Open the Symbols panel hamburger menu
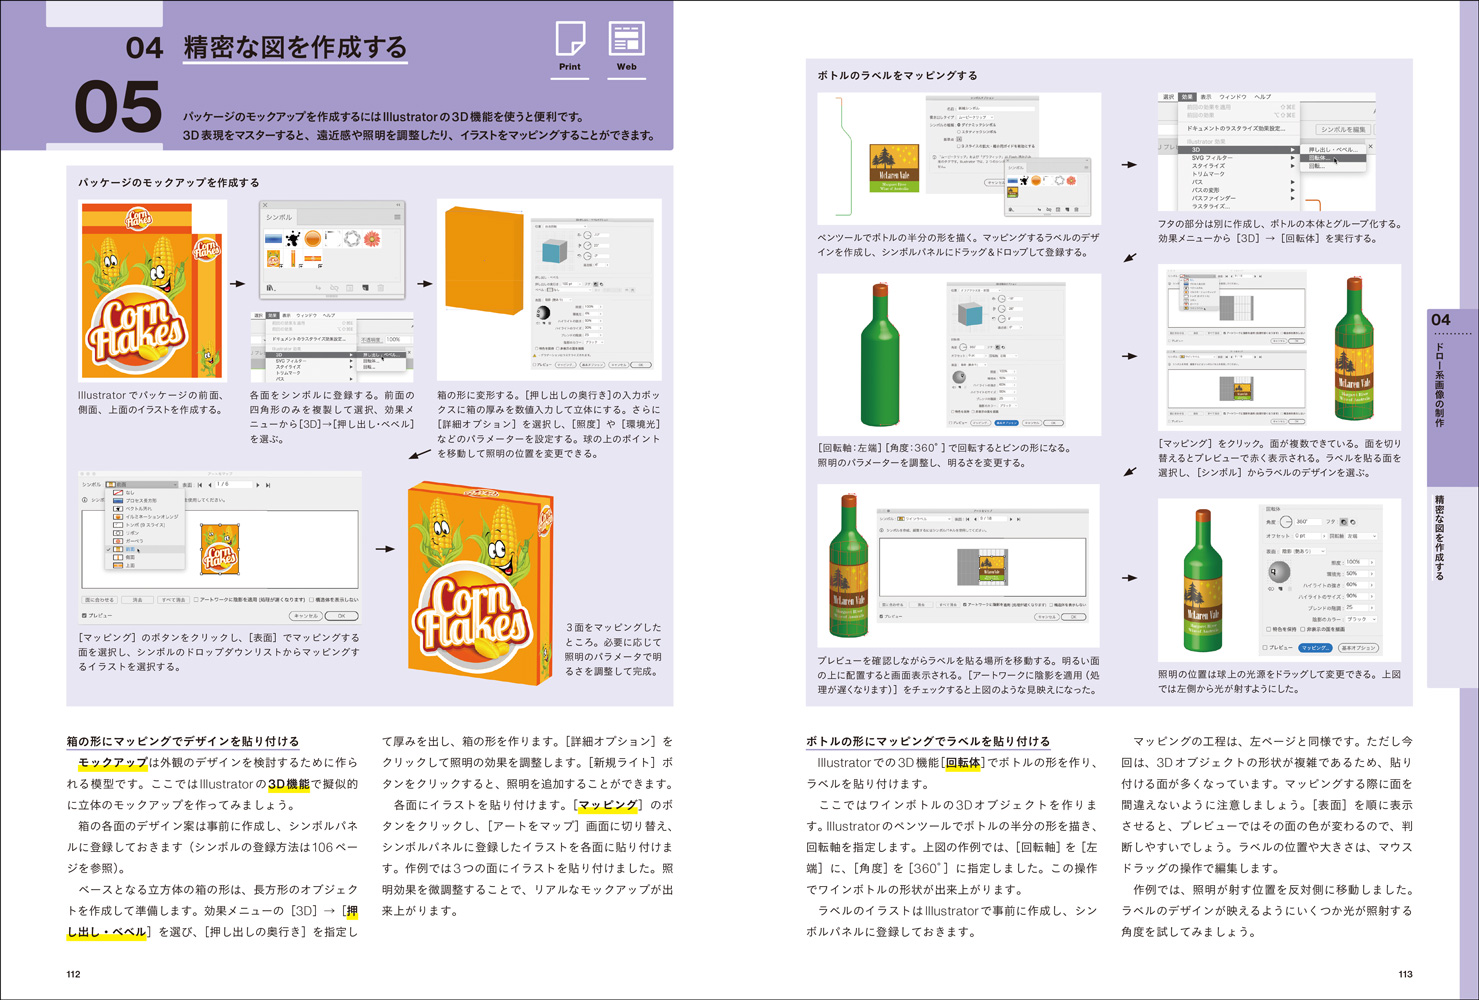The width and height of the screenshot is (1479, 1000). click(x=397, y=217)
